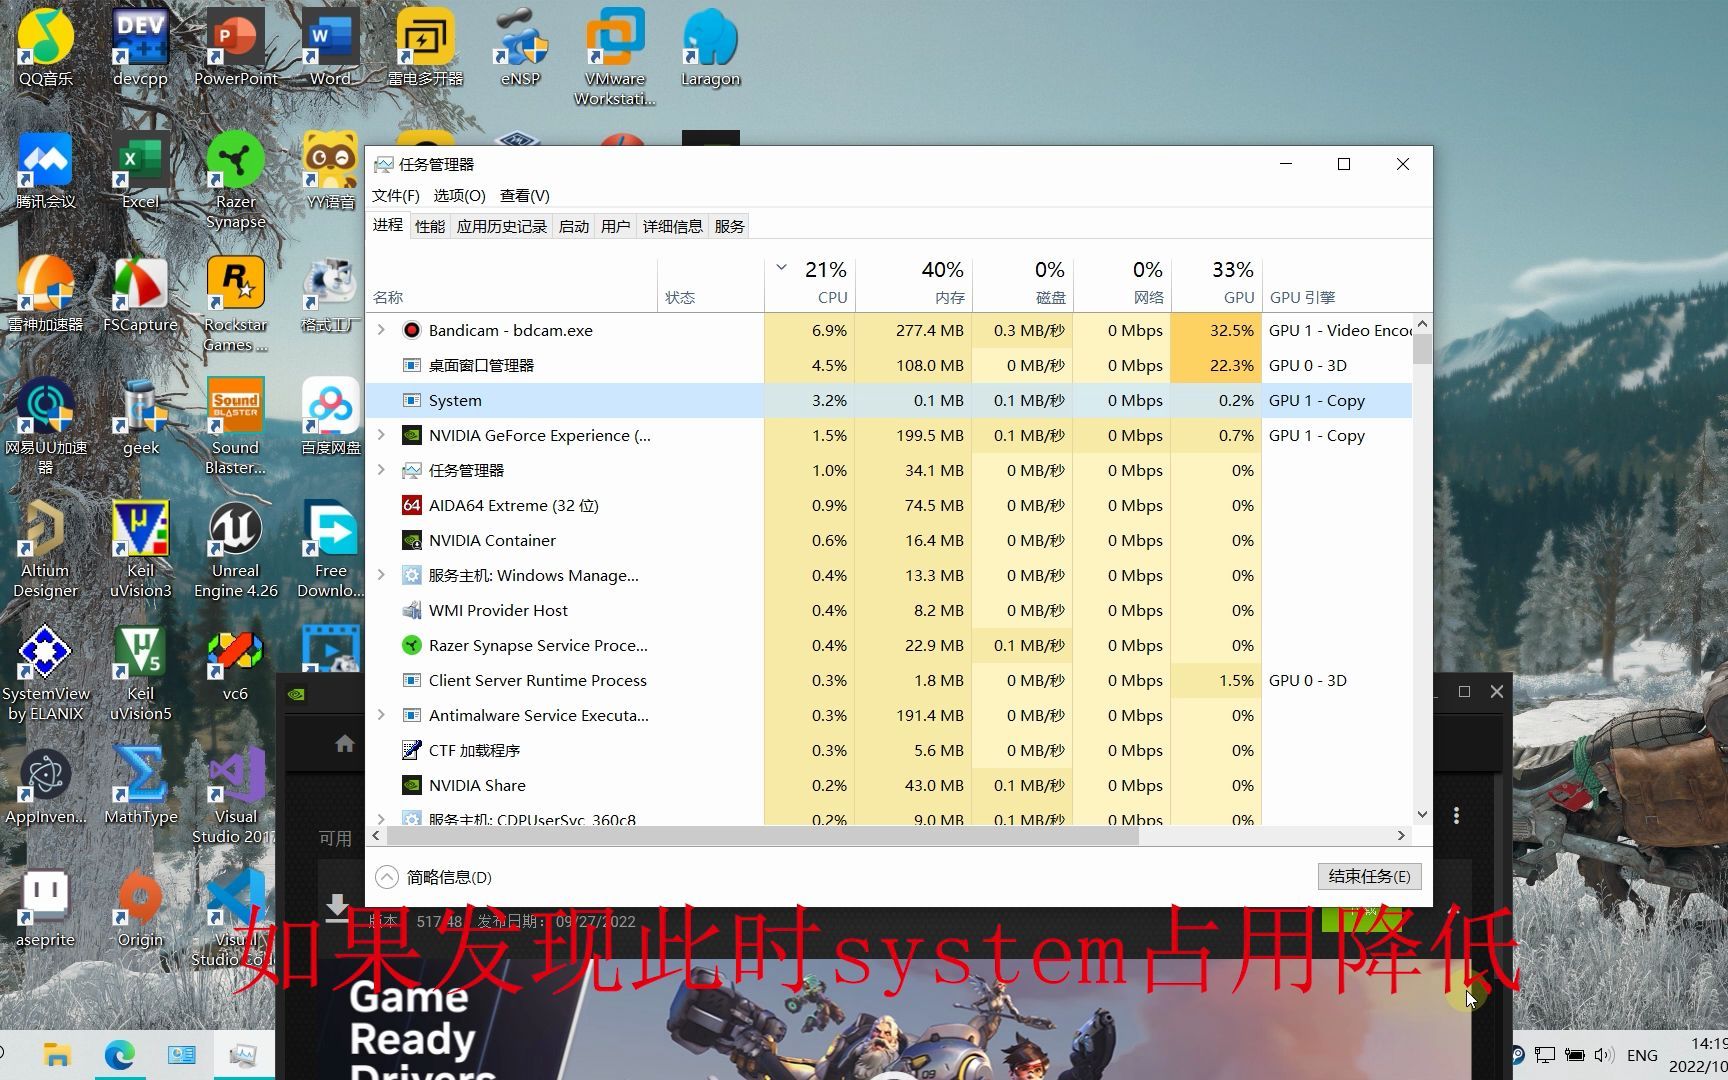Sort by 磁盘 column header
The width and height of the screenshot is (1728, 1080).
tap(1022, 283)
